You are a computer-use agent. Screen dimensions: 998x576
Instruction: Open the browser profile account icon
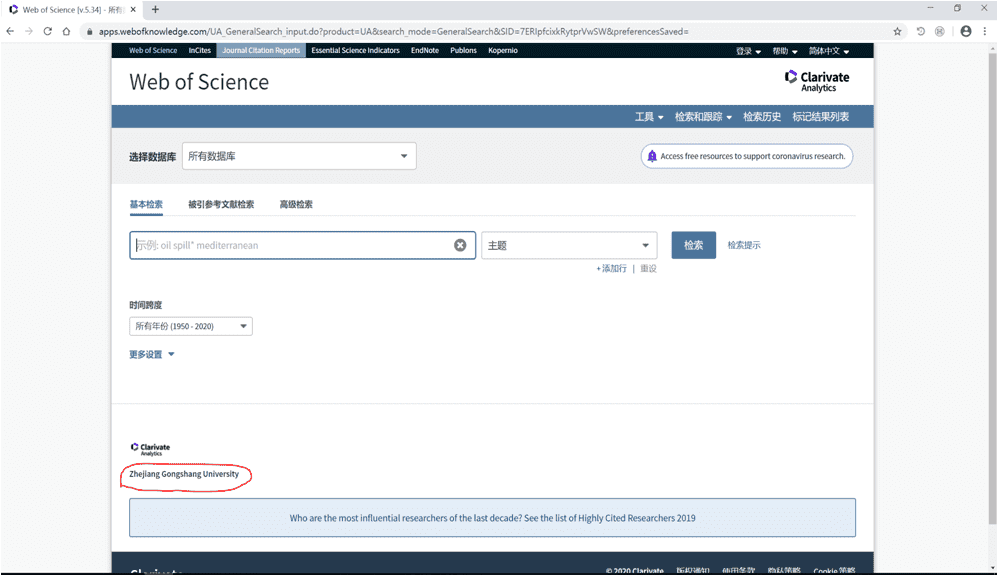coord(965,31)
